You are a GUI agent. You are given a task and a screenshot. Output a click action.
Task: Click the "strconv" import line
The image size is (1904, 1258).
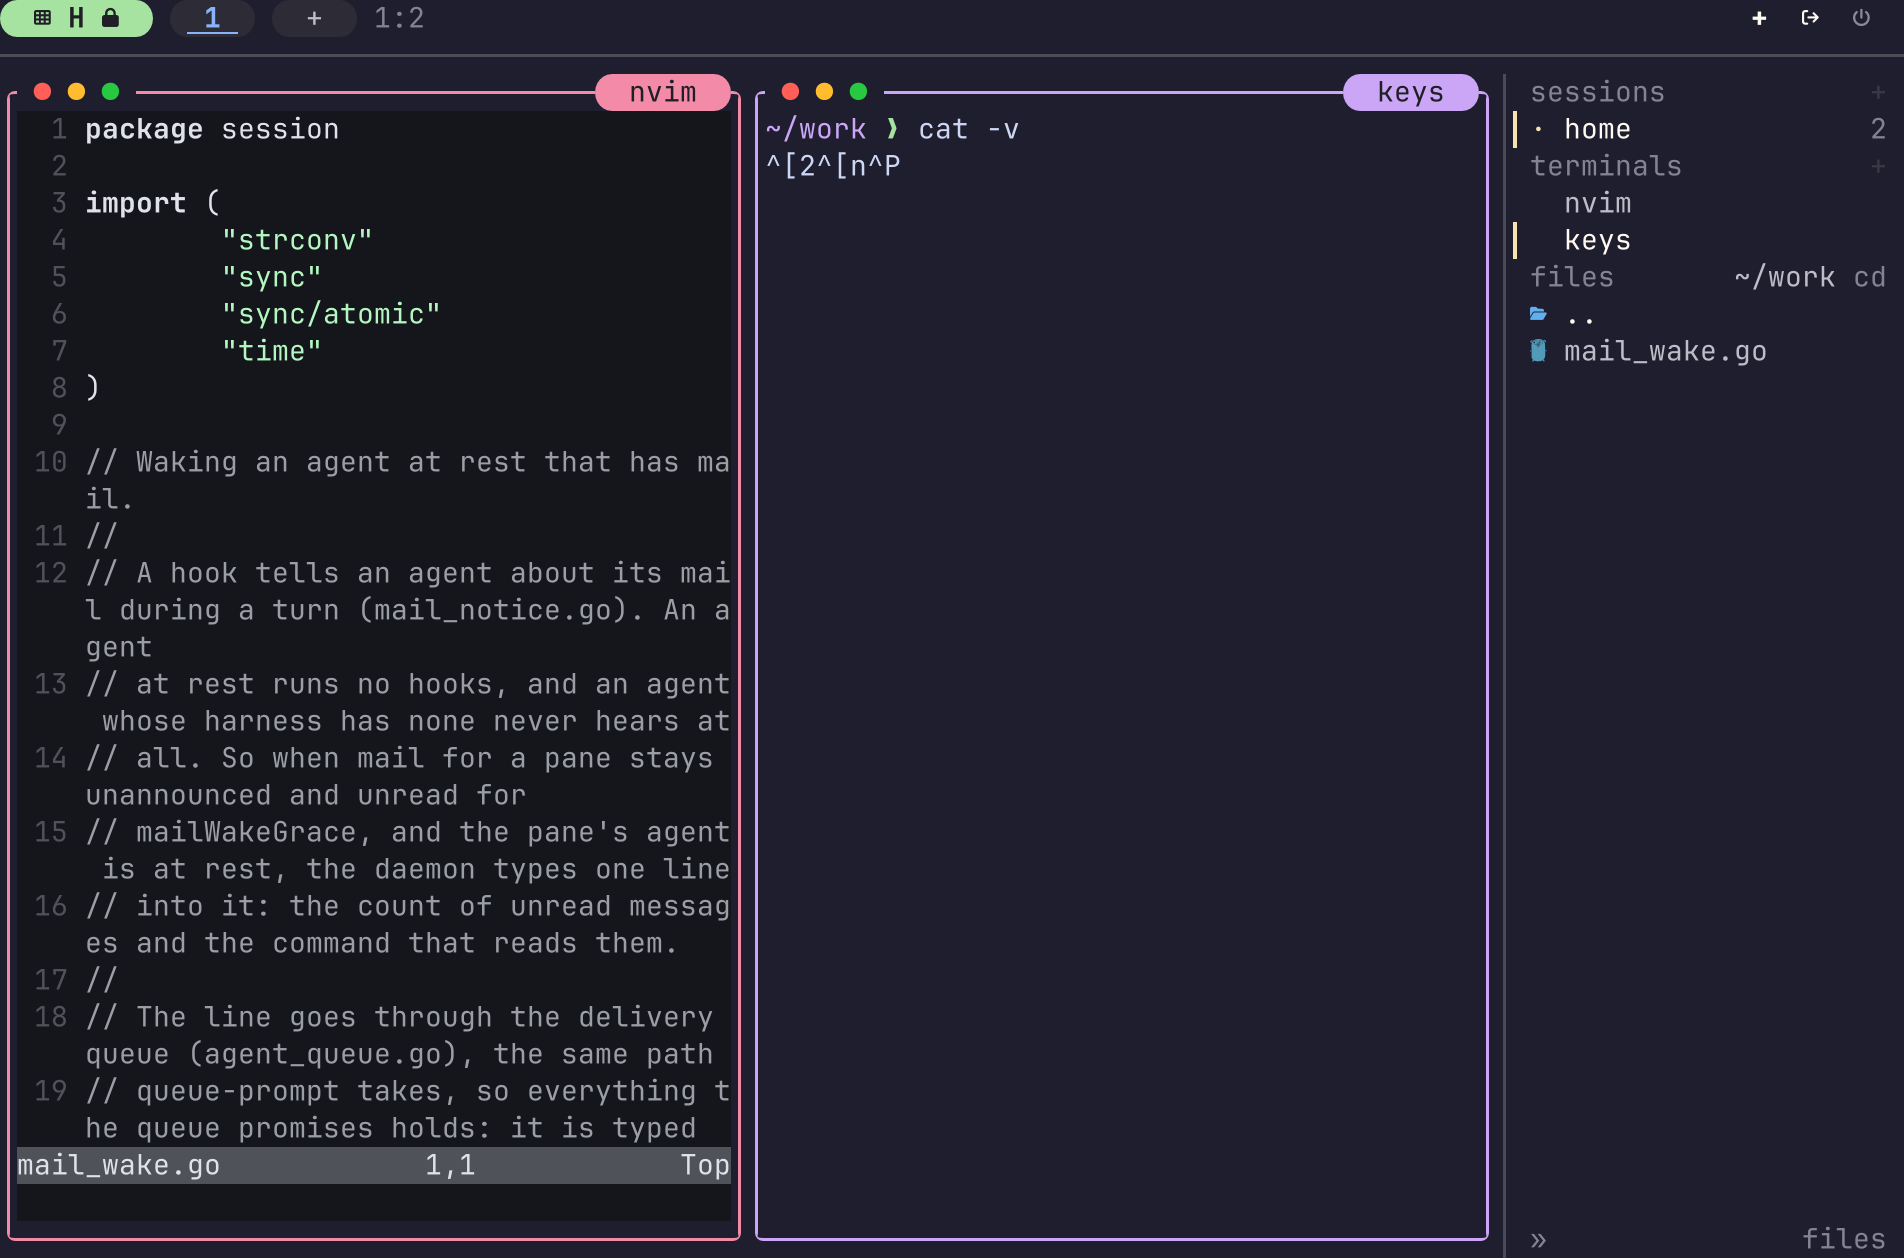[297, 240]
